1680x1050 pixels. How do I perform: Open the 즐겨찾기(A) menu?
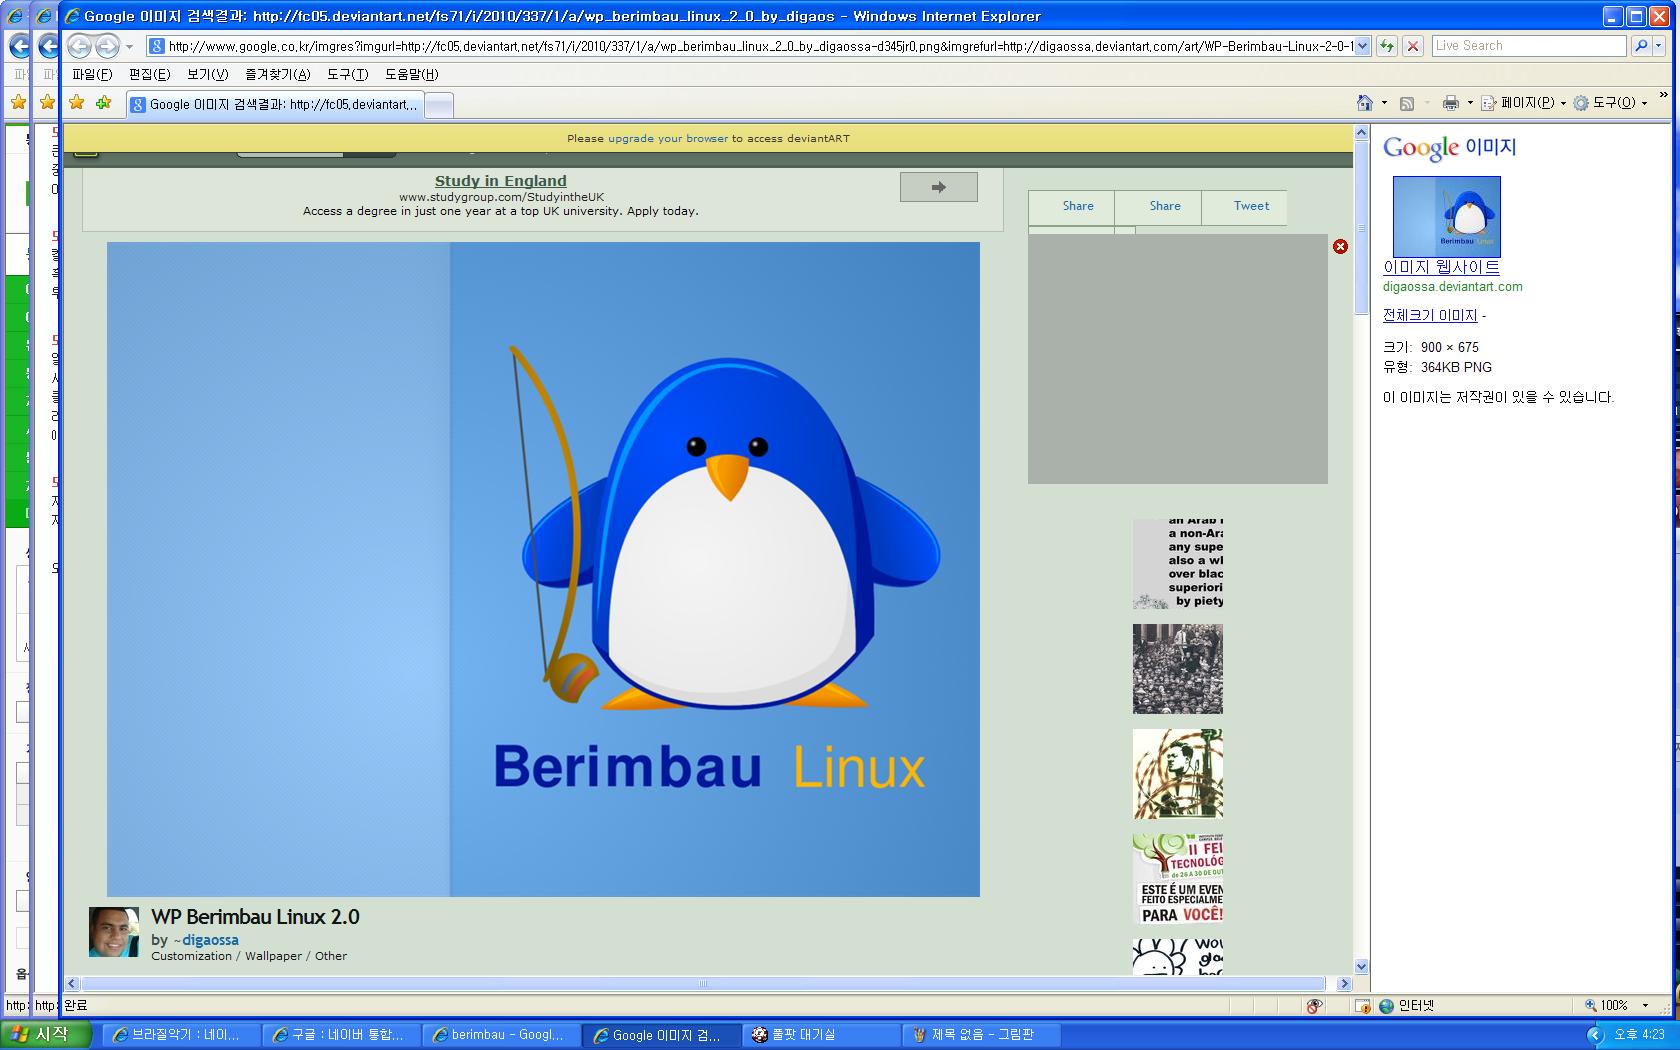tap(278, 74)
